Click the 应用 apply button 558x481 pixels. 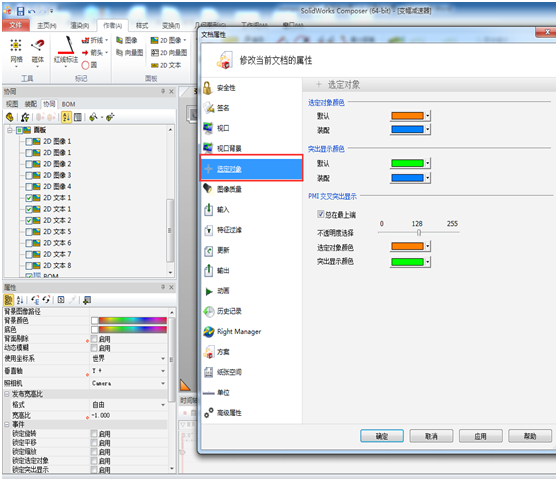[480, 436]
